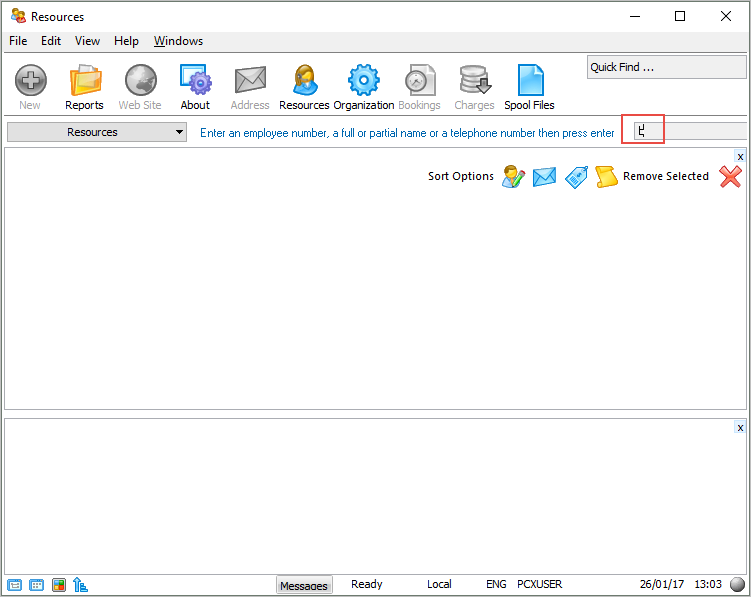Screen dimensions: 751x597
Task: Click the 26/01/17 date in status bar
Action: pyautogui.click(x=662, y=584)
